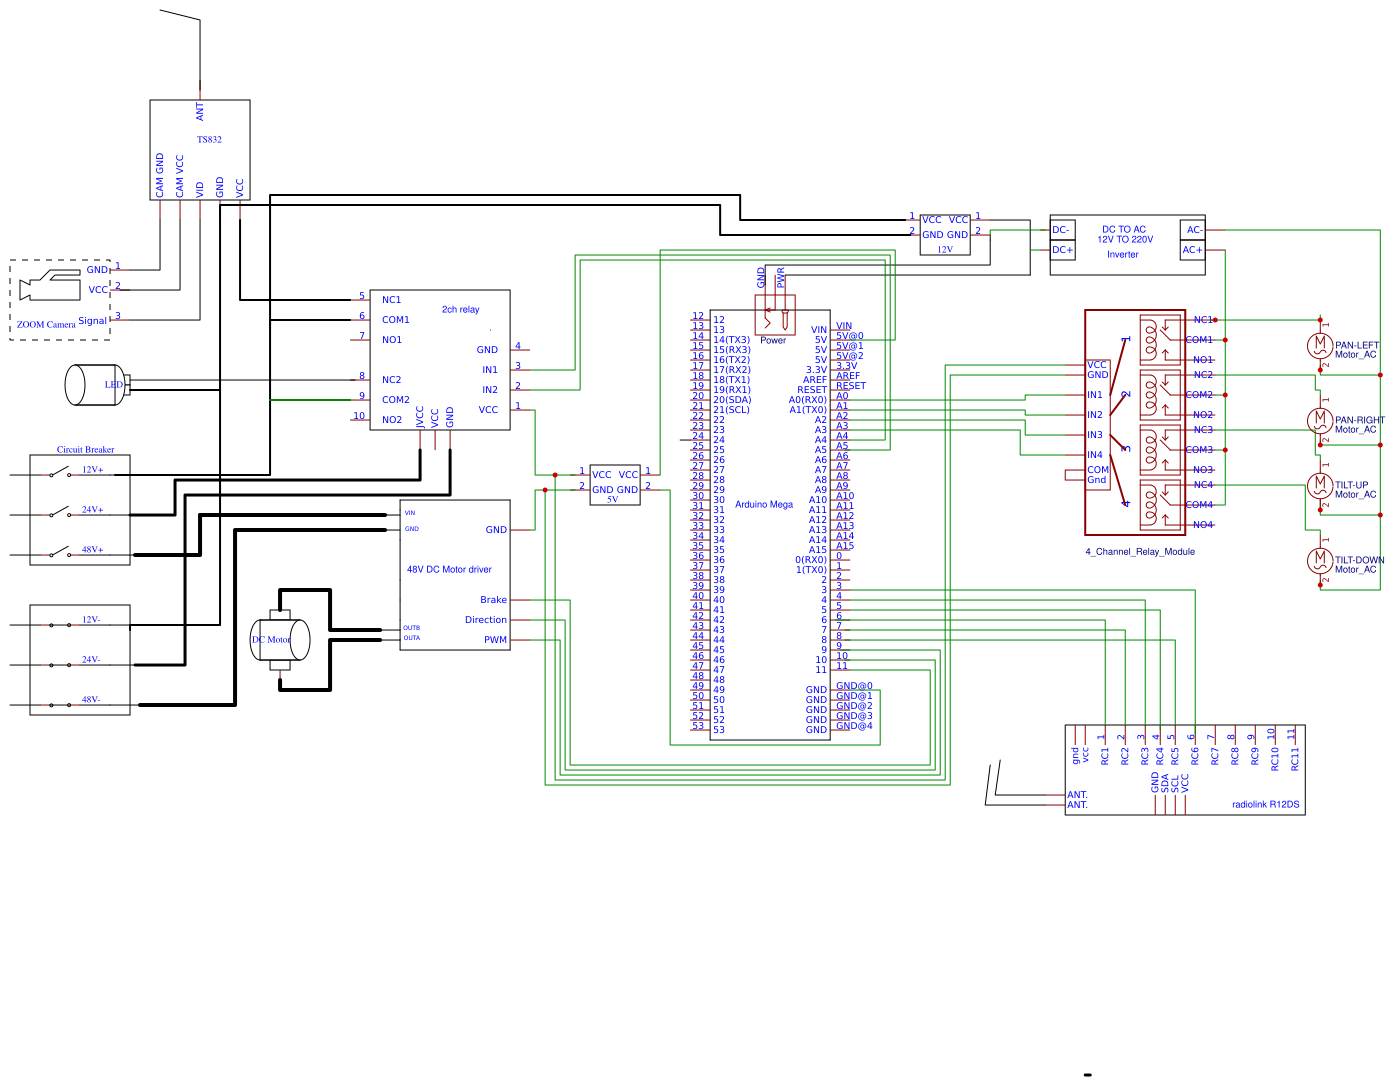The width and height of the screenshot is (1396, 1085).
Task: Select the IN4 pin on relay module
Action: pyautogui.click(x=1095, y=455)
